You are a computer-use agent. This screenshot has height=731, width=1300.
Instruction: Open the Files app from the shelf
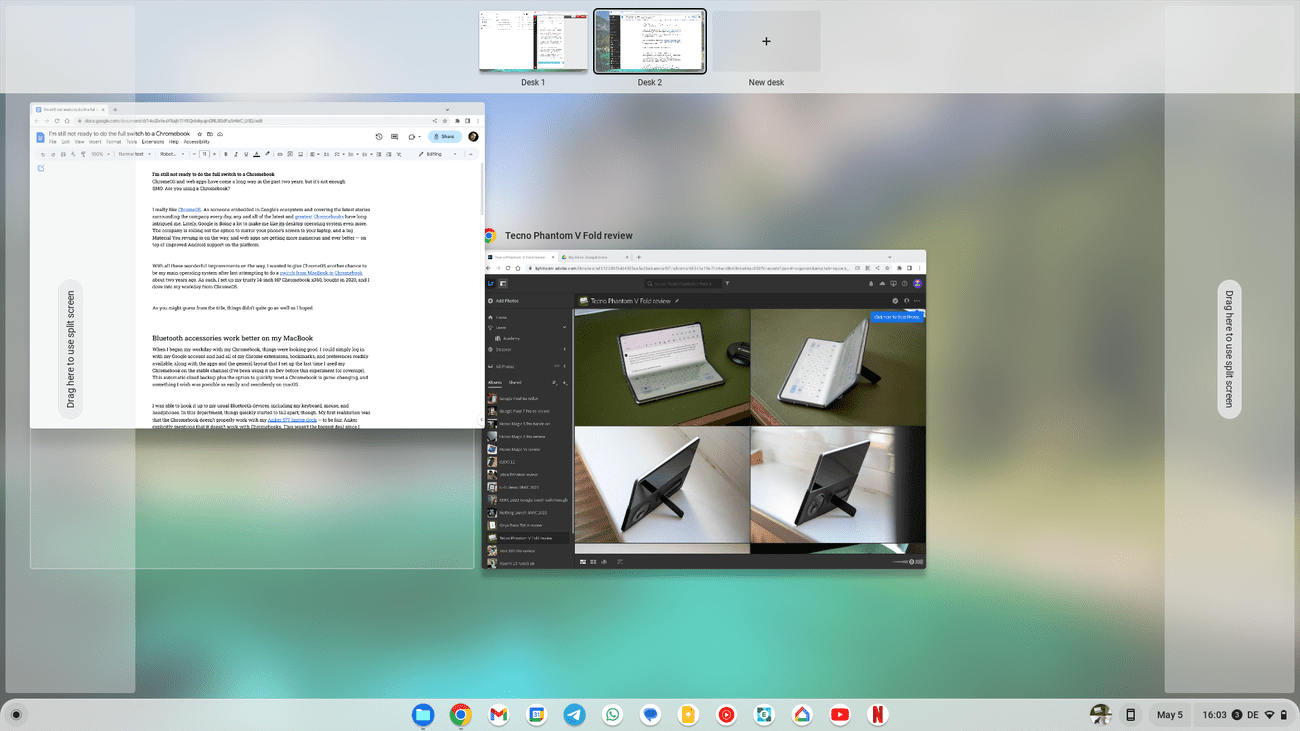423,714
